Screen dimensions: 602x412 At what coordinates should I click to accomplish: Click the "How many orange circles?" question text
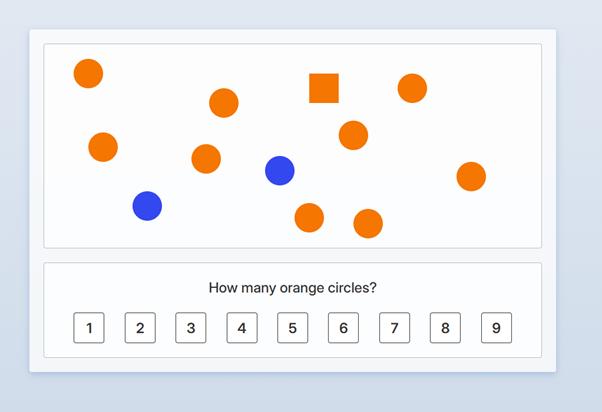293,288
